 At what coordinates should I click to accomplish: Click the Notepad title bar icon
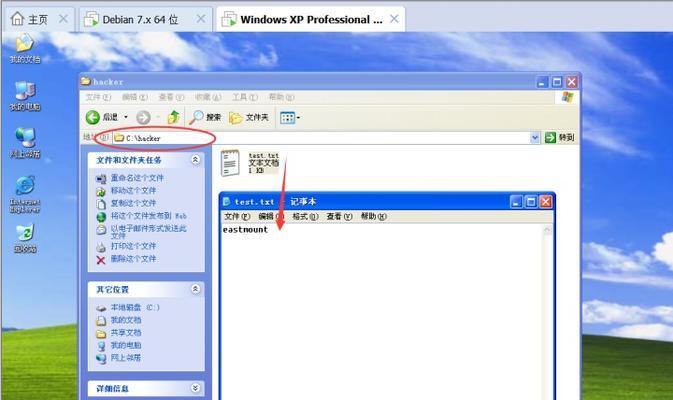click(227, 201)
